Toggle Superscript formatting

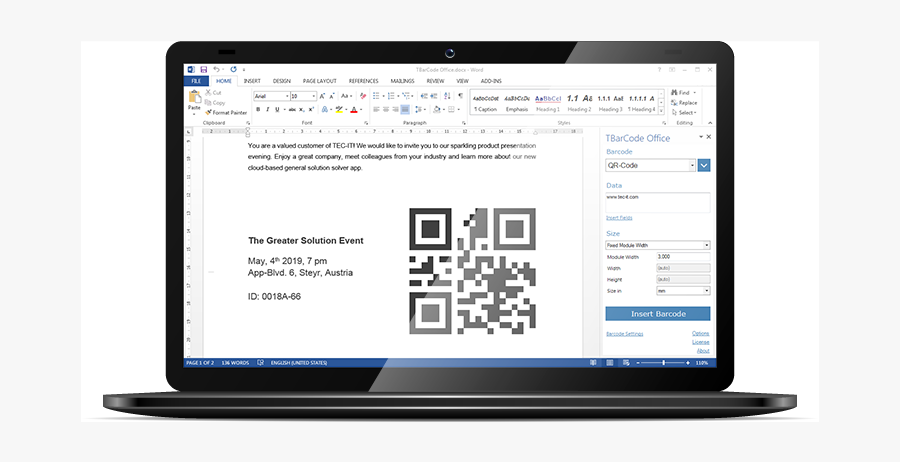[311, 109]
